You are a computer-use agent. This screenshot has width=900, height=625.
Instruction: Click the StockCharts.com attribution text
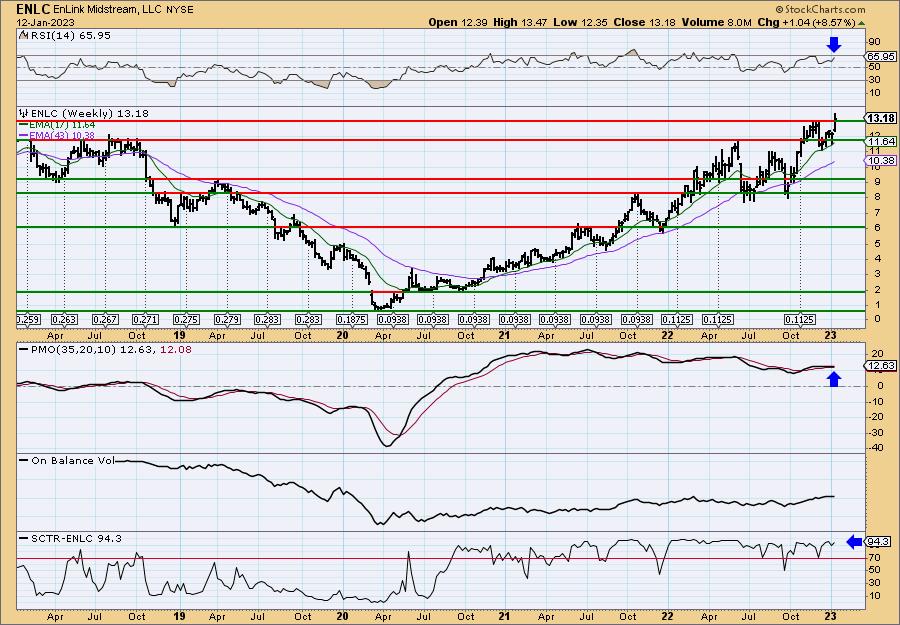coord(824,10)
